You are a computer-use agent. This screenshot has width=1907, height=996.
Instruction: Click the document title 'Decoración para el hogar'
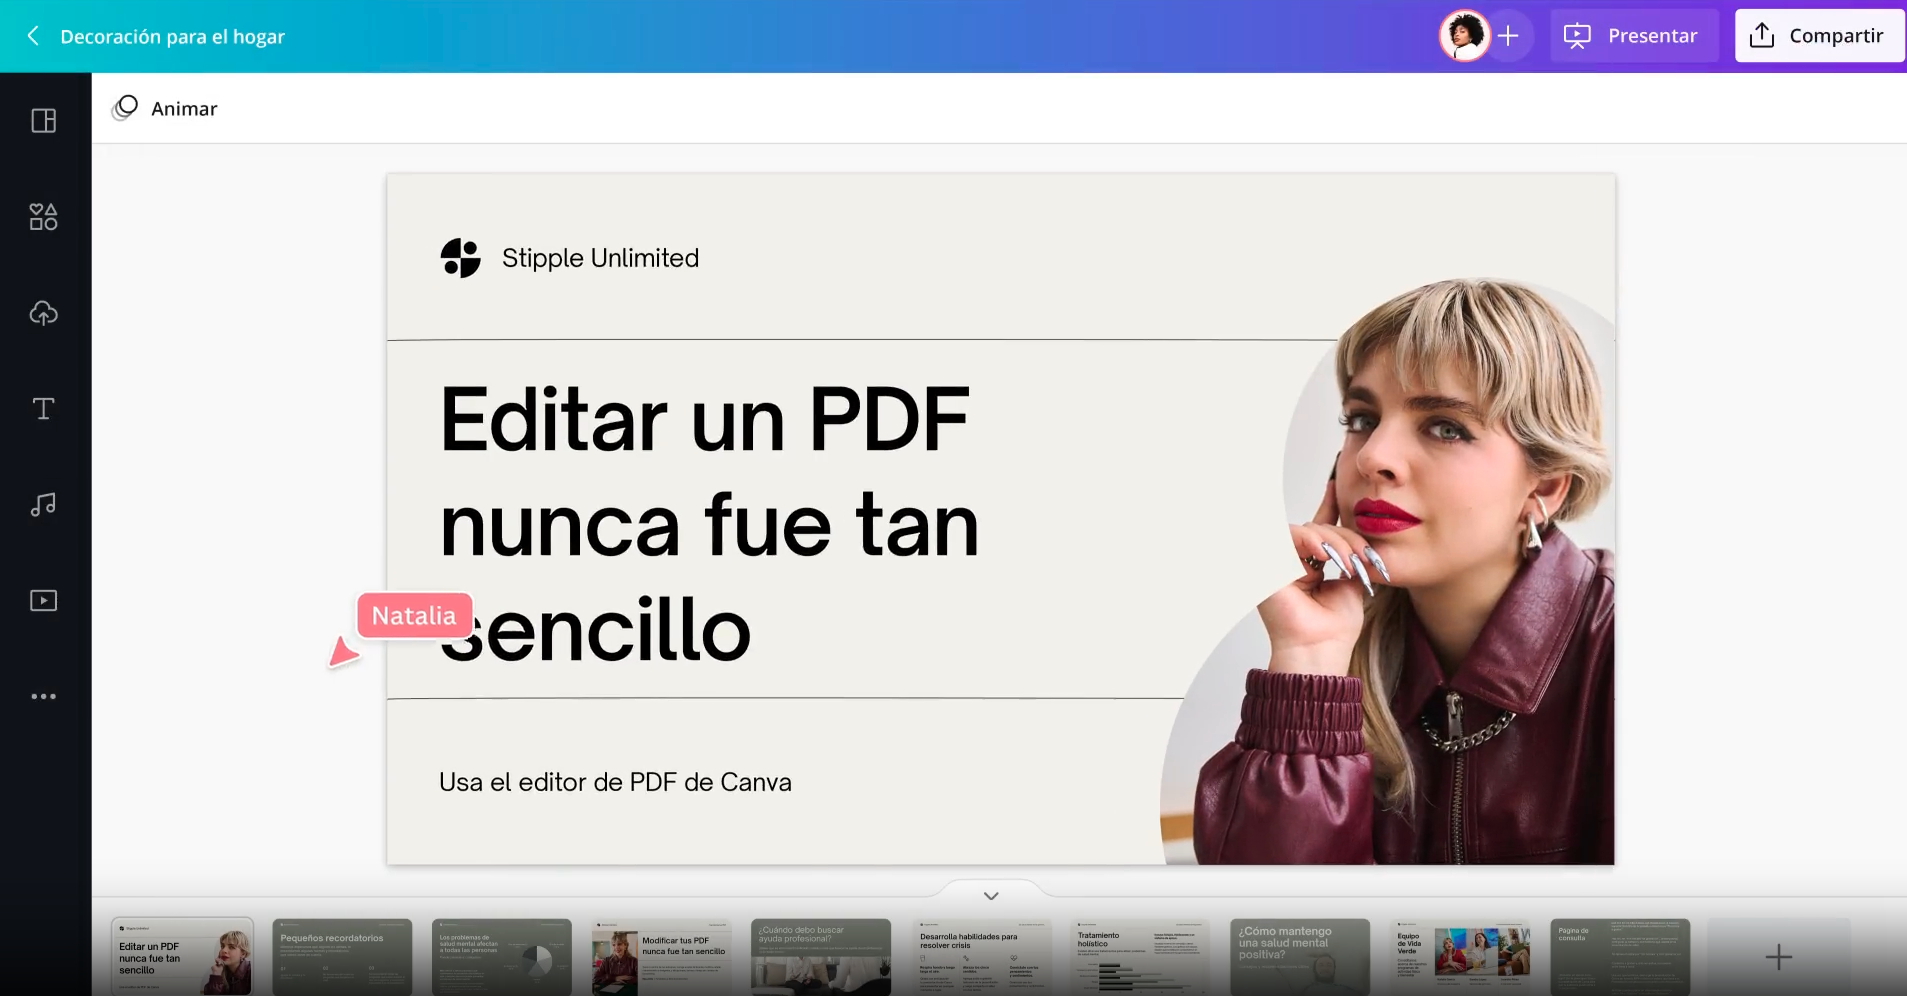coord(172,37)
